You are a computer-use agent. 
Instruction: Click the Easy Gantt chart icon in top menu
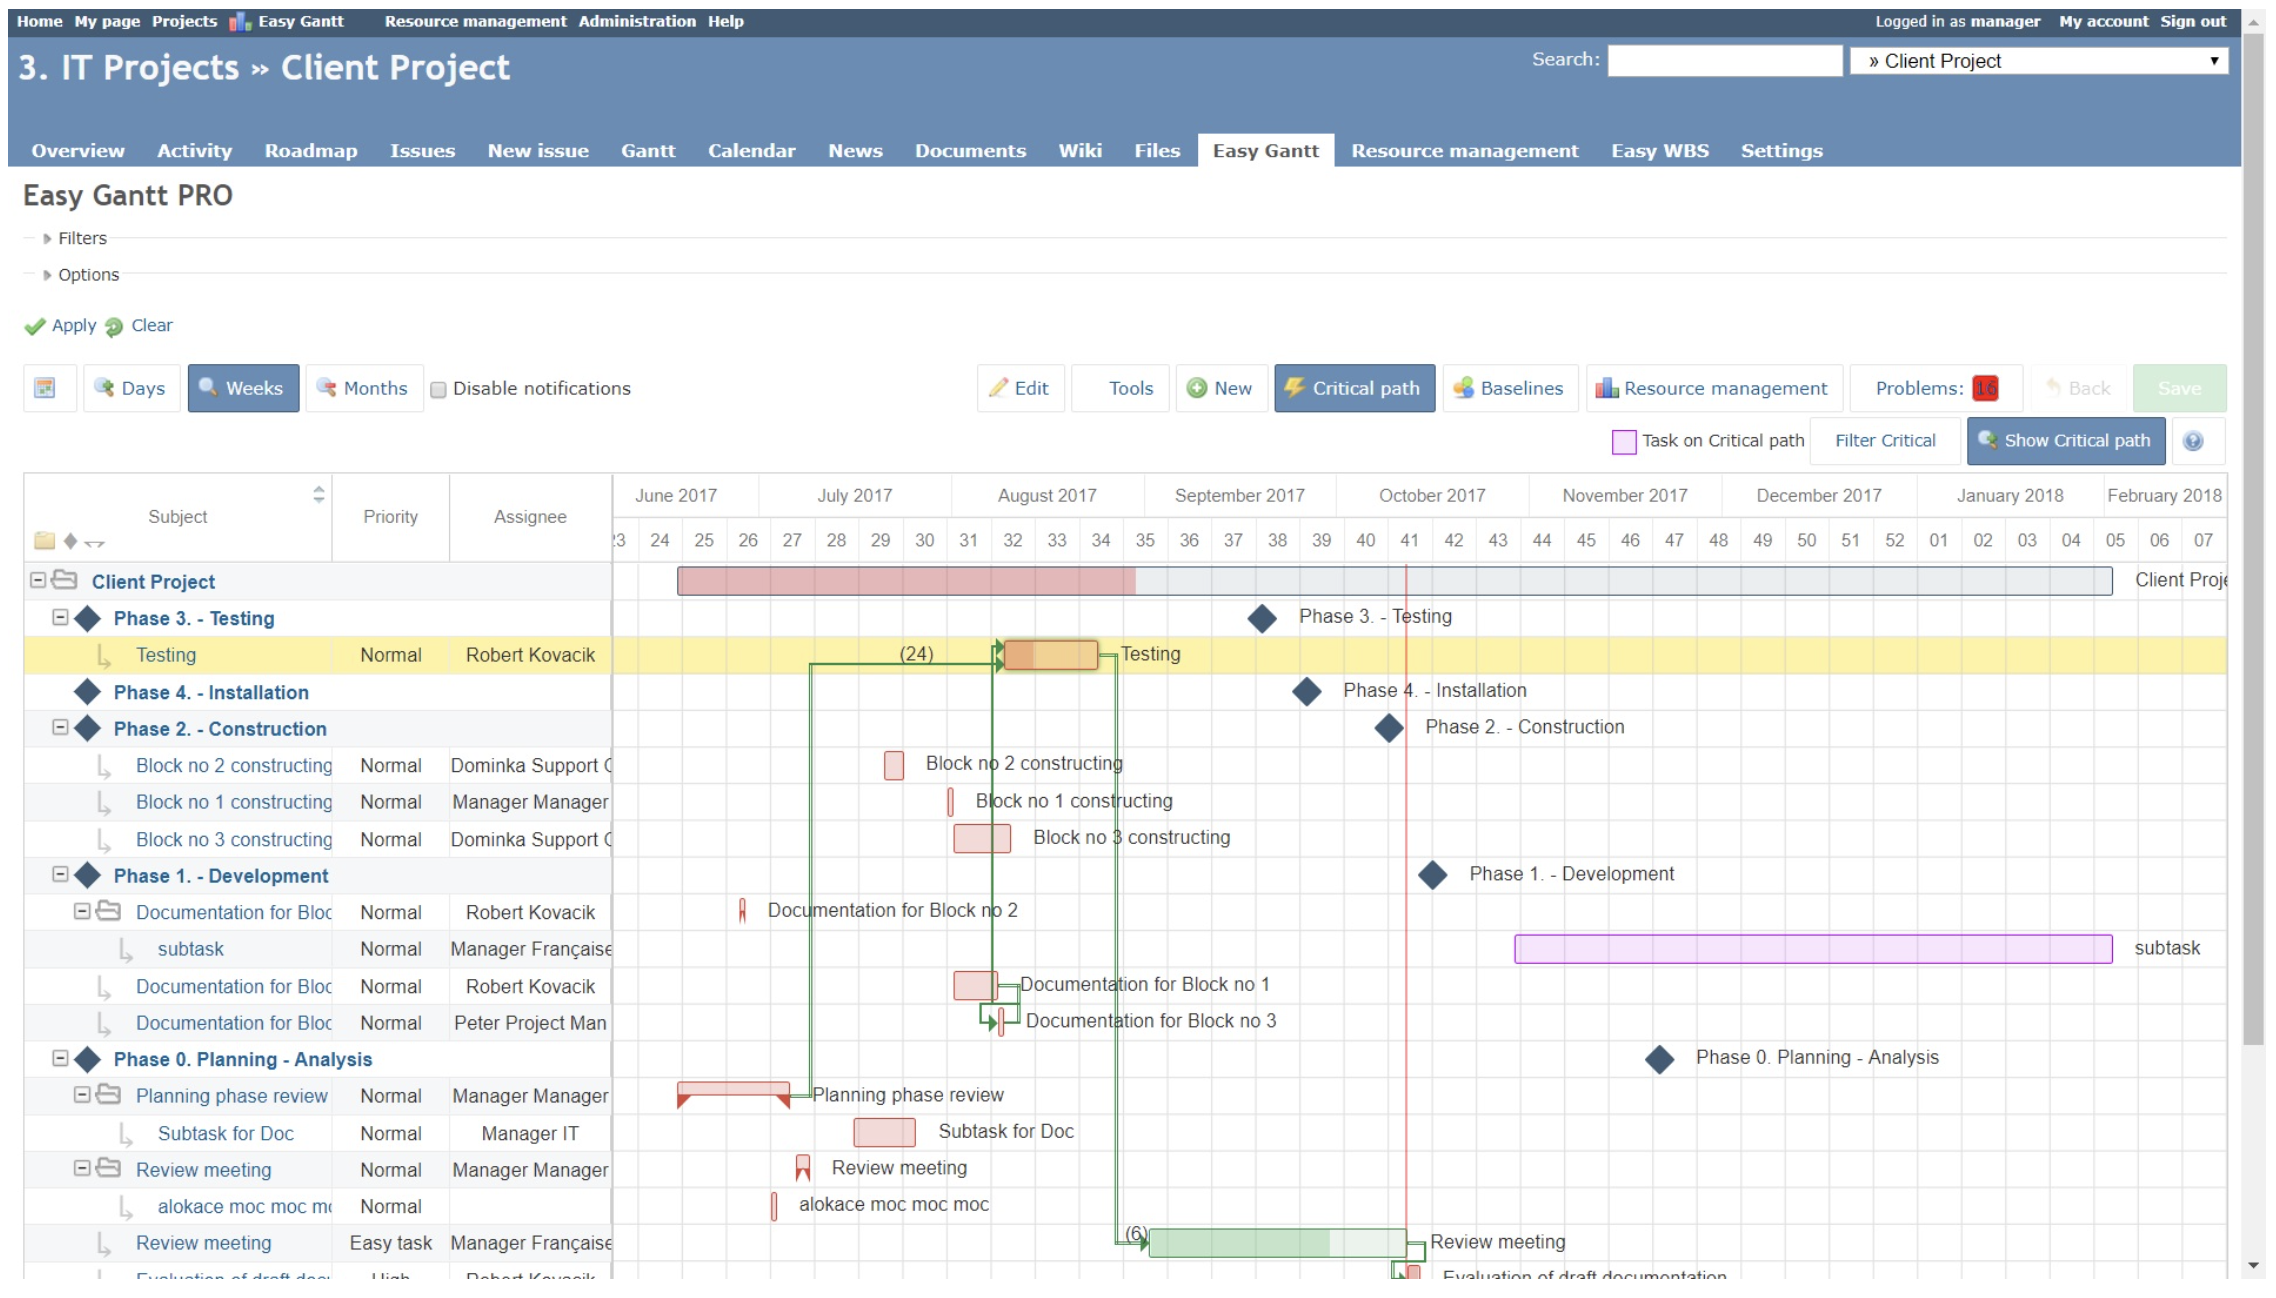click(x=240, y=22)
